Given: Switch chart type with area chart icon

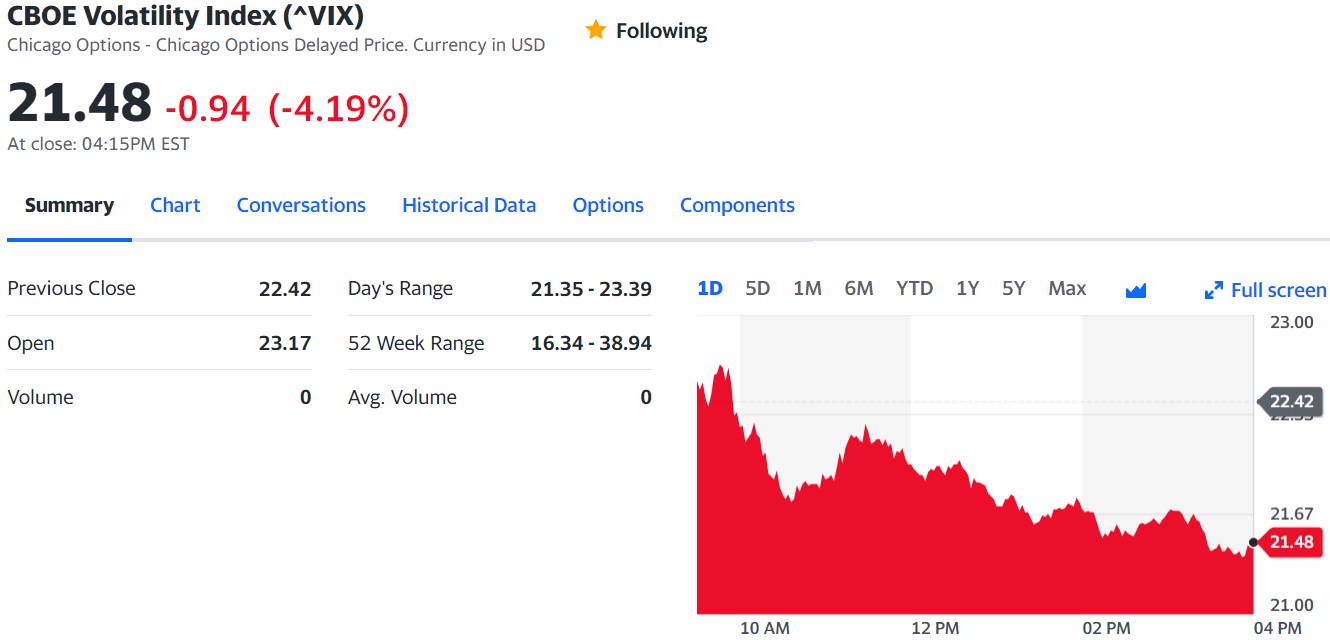Looking at the screenshot, I should point(1135,290).
